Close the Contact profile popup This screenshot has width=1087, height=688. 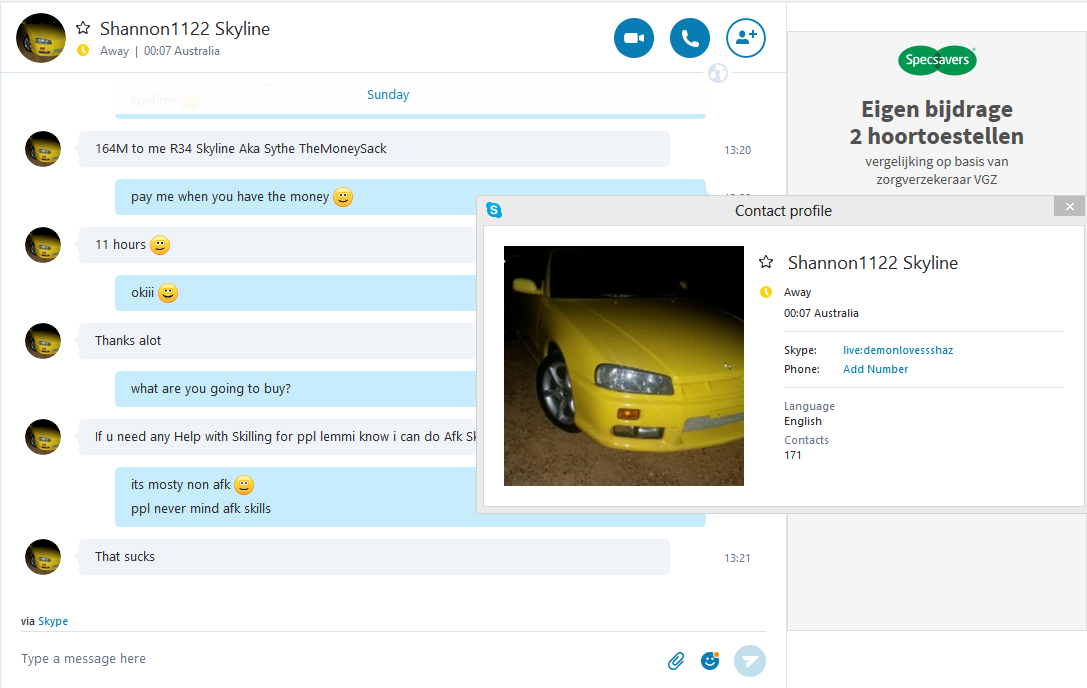(x=1070, y=207)
